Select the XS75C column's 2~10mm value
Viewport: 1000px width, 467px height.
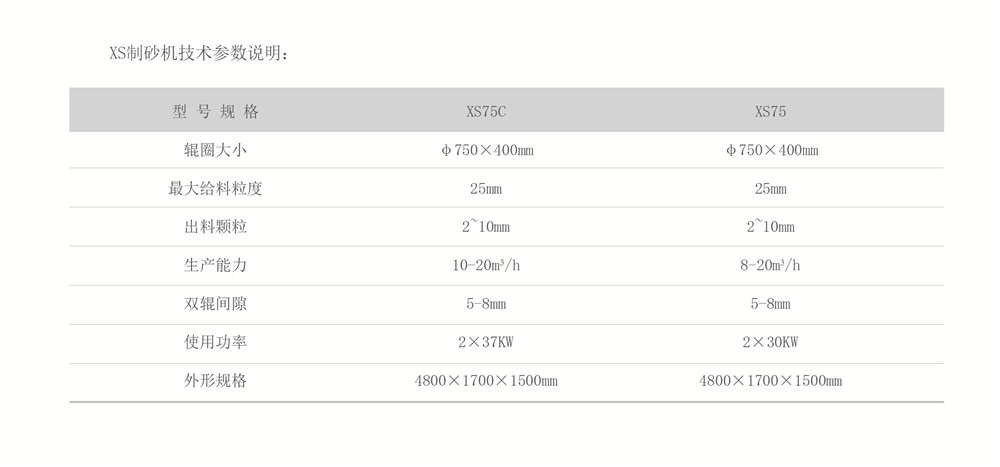487,227
